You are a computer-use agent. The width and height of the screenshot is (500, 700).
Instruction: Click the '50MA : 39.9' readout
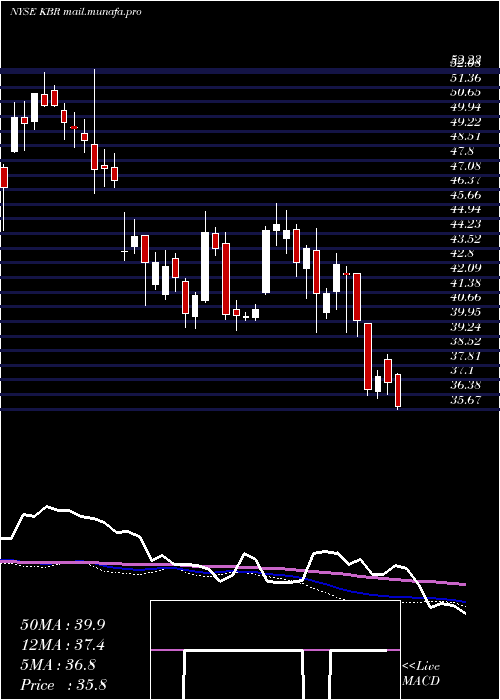pos(63,625)
